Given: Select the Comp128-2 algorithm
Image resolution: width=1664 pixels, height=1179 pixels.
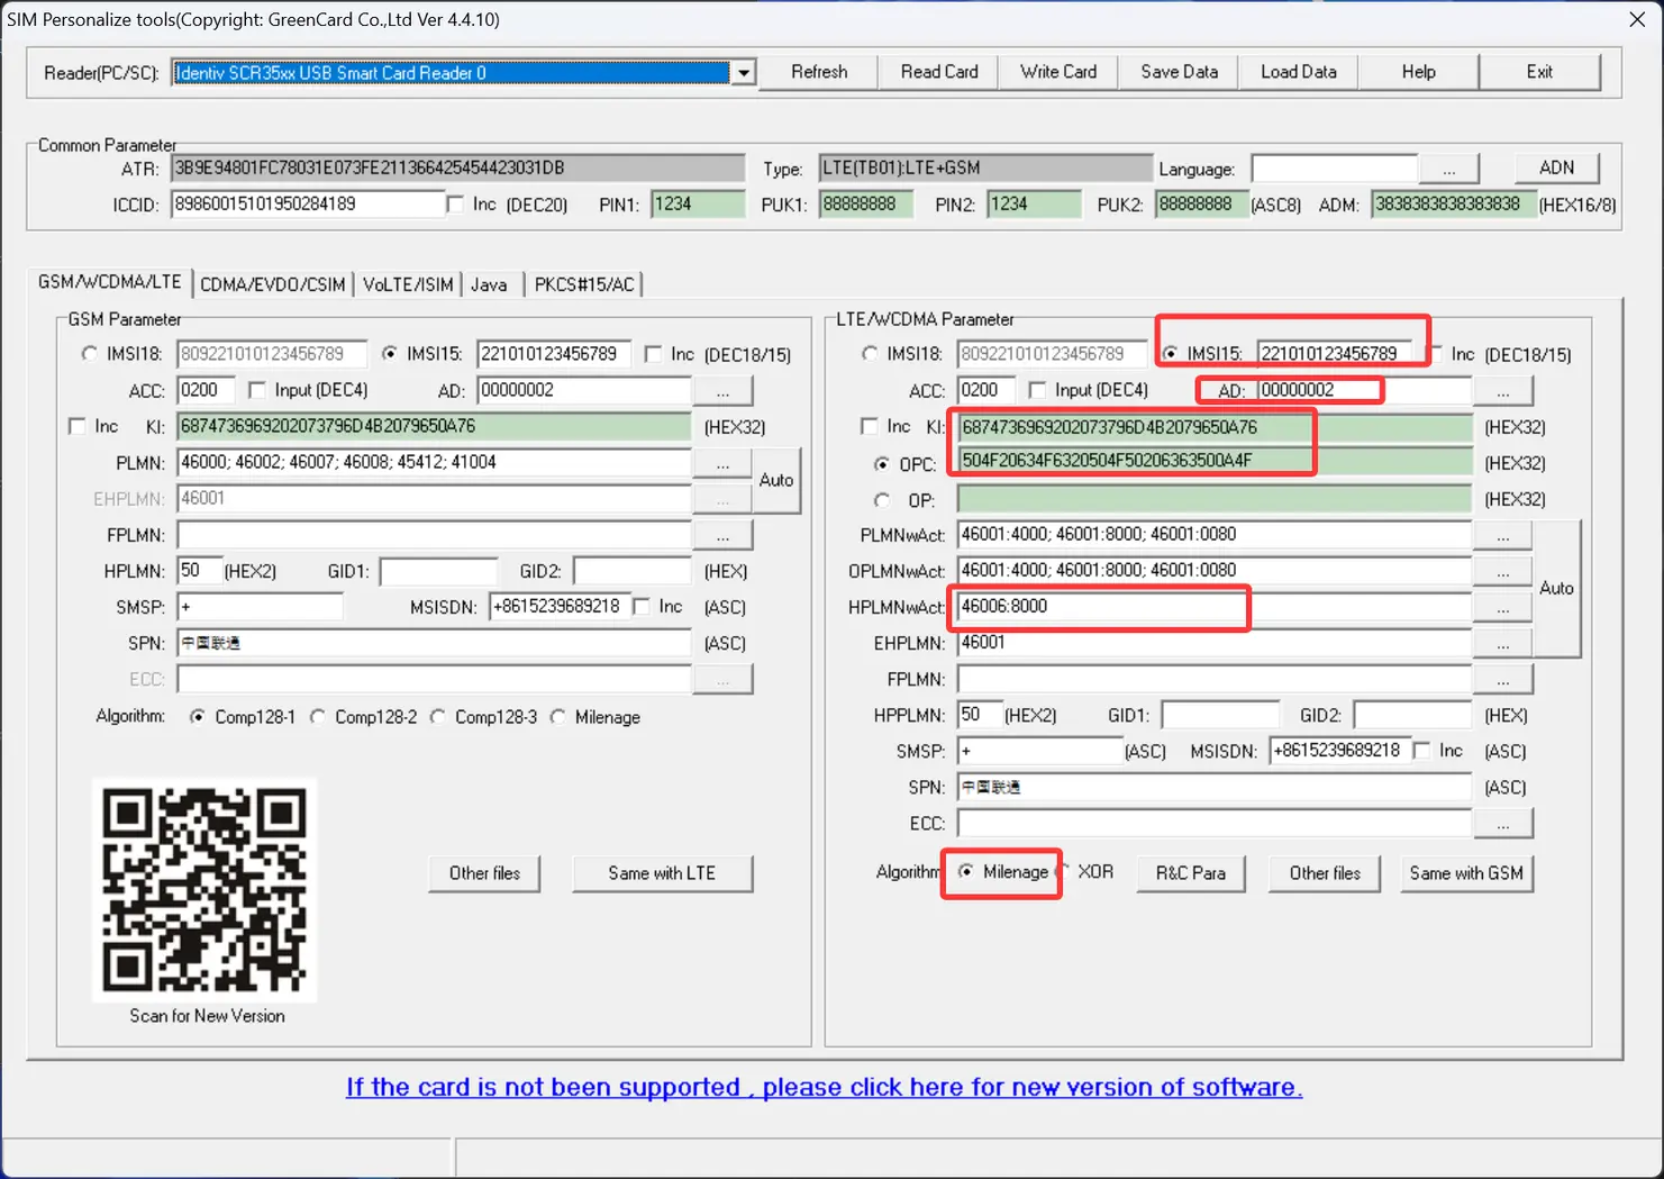Looking at the screenshot, I should click(317, 717).
